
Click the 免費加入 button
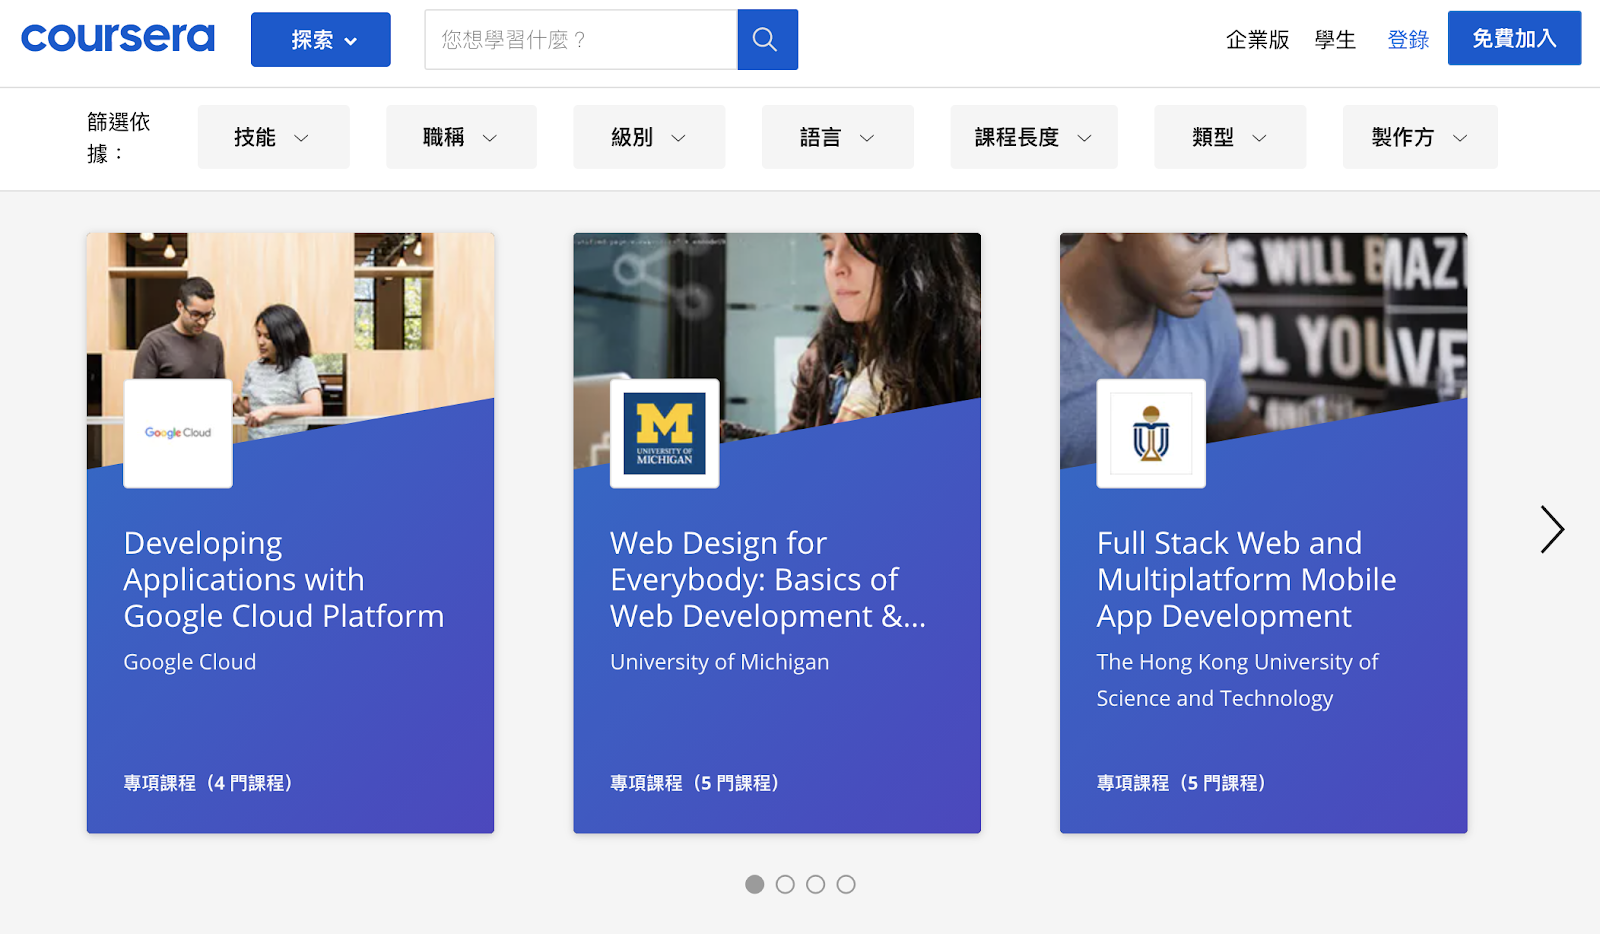click(1514, 38)
